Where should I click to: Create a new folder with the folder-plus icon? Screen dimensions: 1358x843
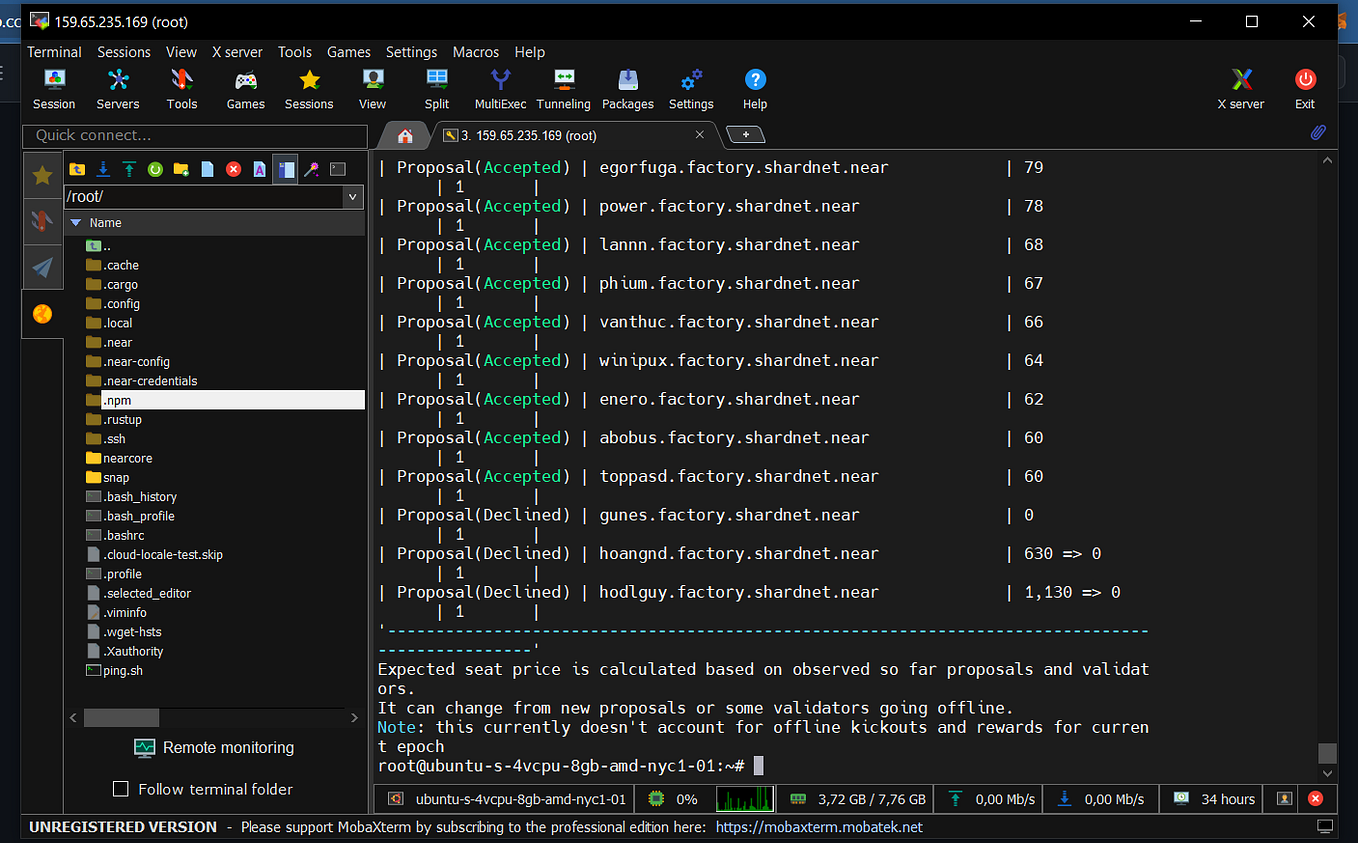(x=181, y=170)
